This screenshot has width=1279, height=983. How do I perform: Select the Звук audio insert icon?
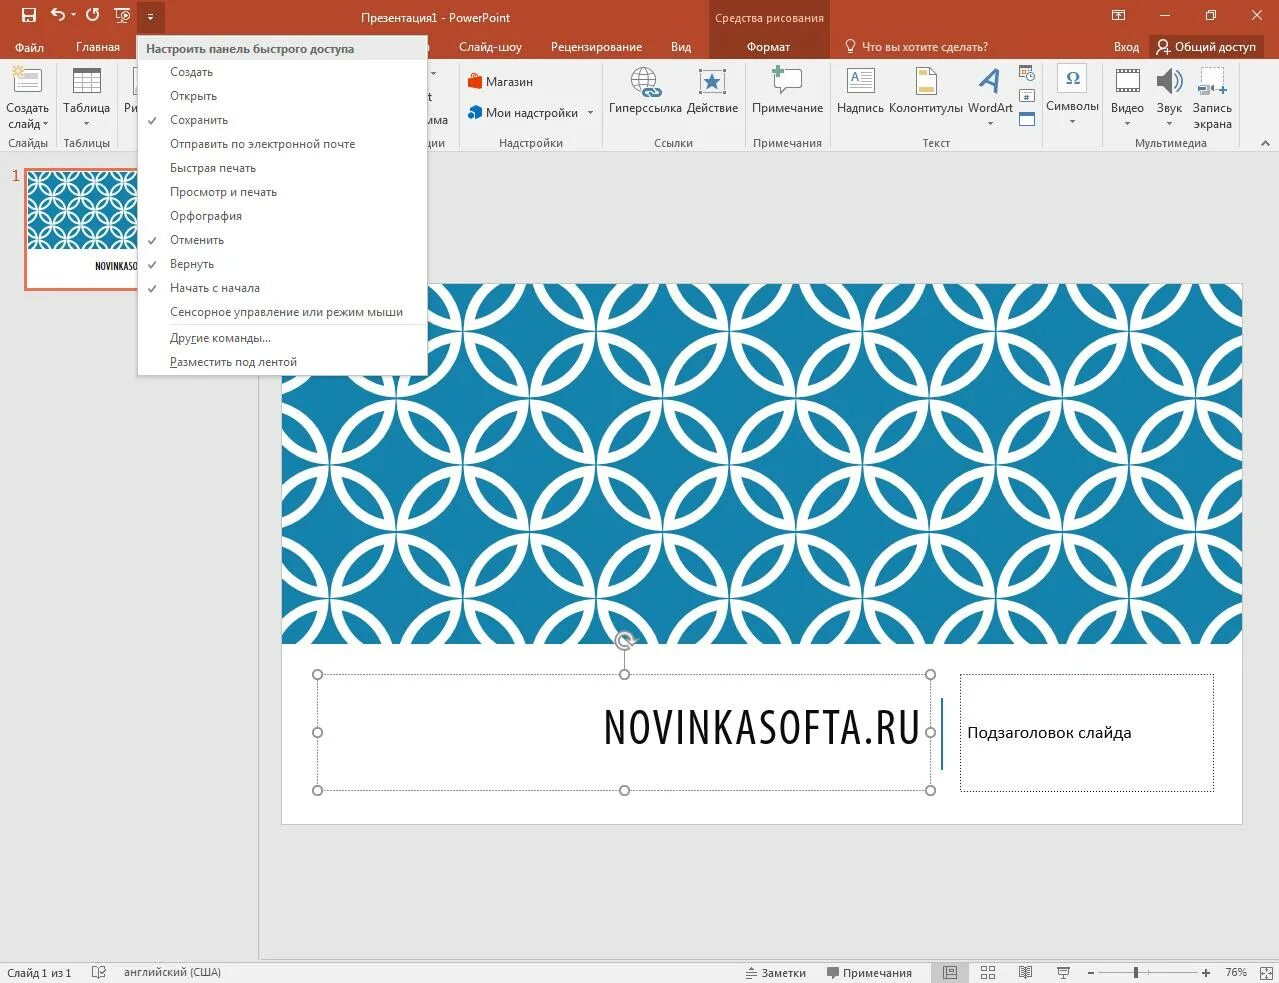(x=1168, y=95)
